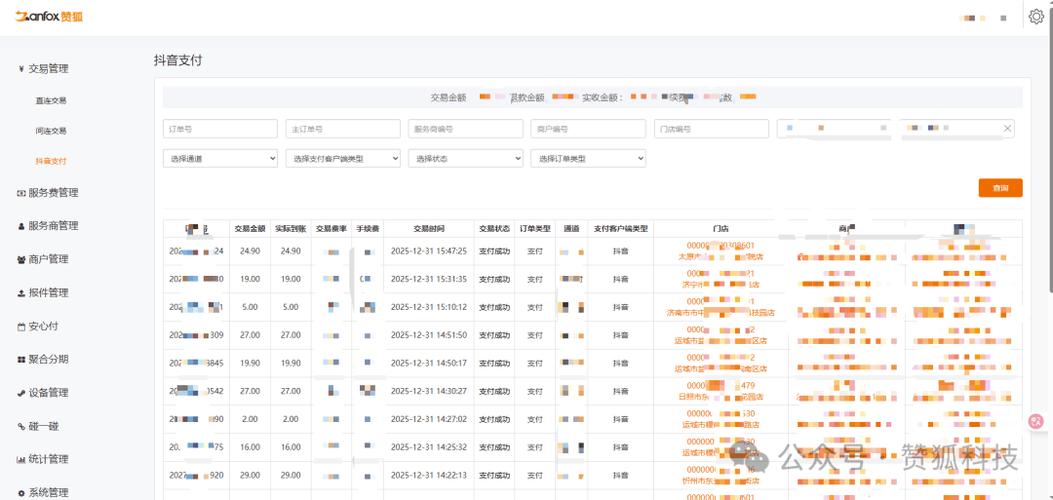This screenshot has height=500, width=1053.
Task: Focus the 主订单号 input field
Action: 343,129
